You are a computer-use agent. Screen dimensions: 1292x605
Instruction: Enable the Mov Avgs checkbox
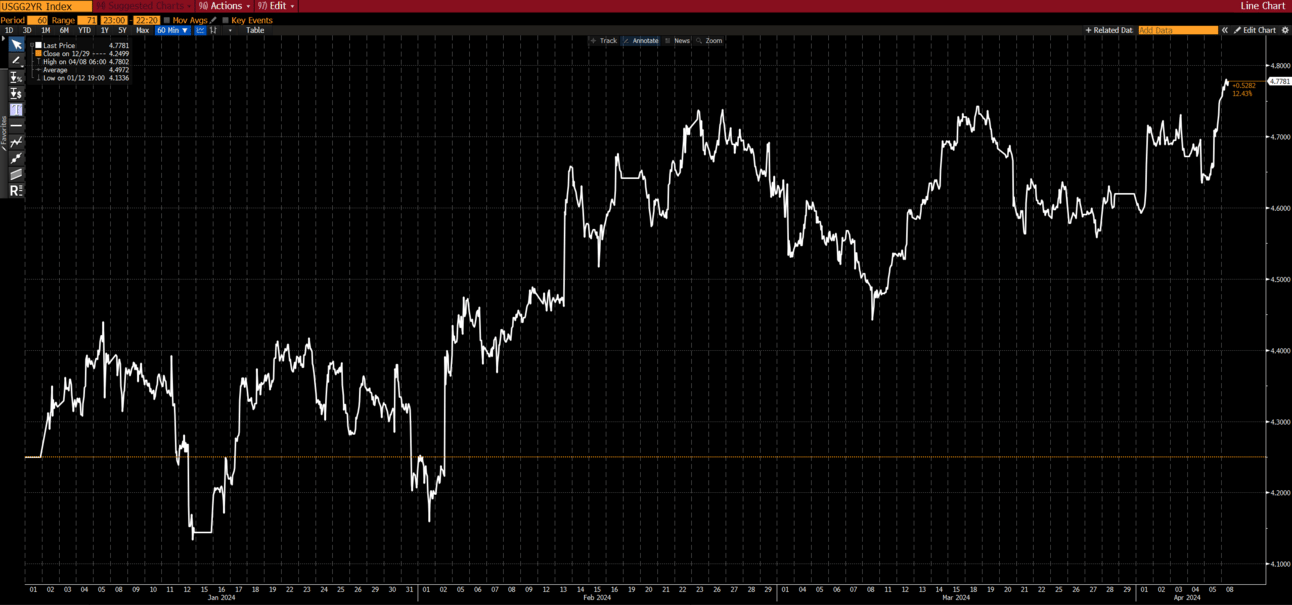(x=167, y=20)
